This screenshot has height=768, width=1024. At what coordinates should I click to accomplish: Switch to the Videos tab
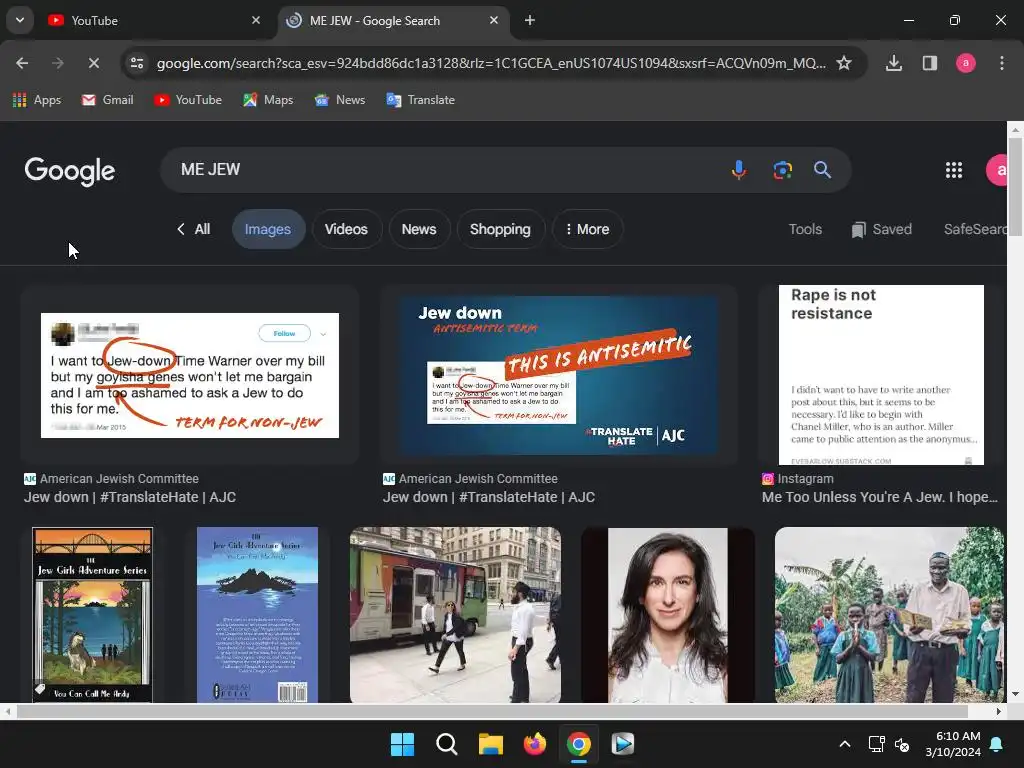(346, 229)
